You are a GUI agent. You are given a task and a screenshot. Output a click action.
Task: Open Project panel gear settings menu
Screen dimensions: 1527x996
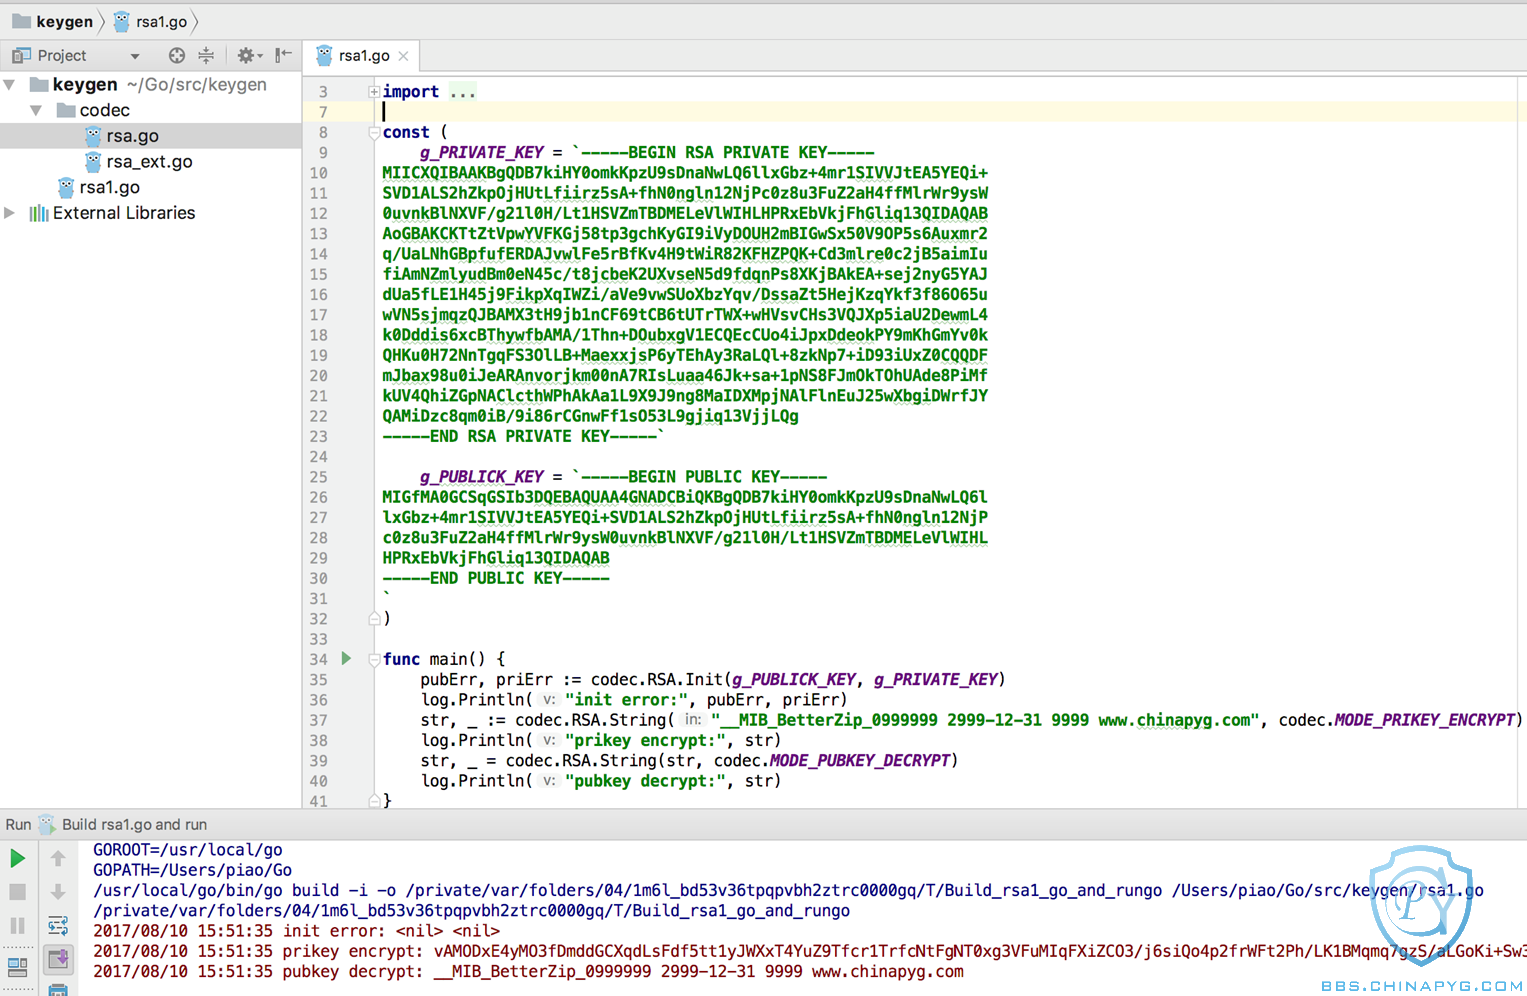tap(248, 56)
